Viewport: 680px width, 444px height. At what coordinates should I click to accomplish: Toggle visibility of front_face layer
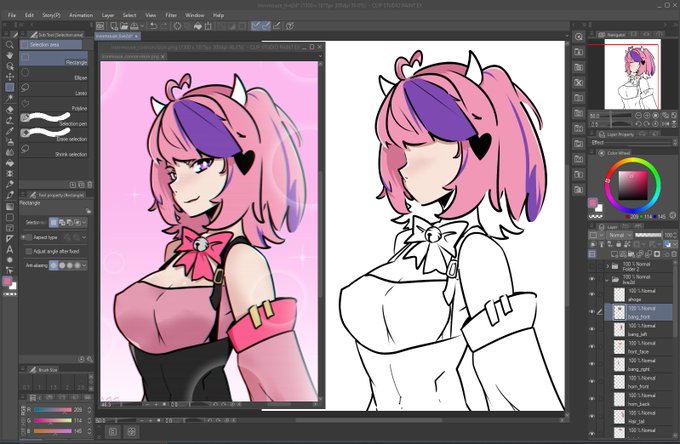tap(592, 347)
